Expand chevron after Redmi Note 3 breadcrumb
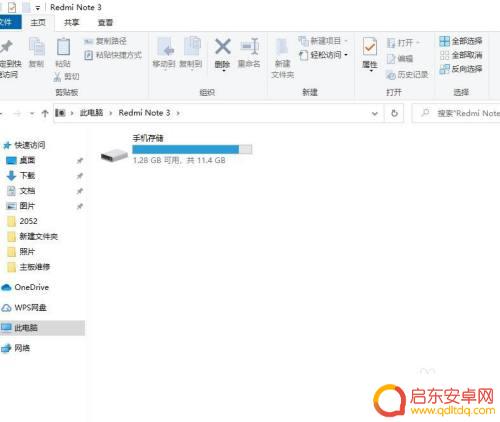500x422 pixels. pos(178,113)
